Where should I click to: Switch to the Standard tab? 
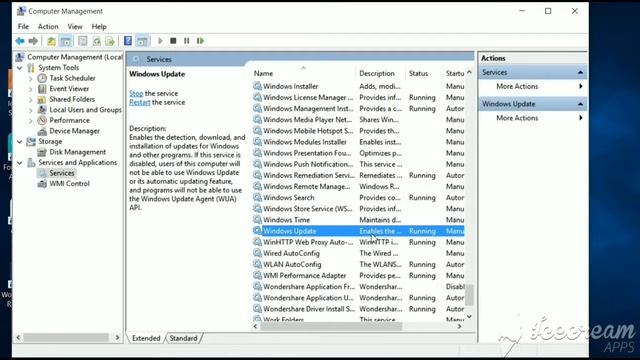[x=183, y=338]
